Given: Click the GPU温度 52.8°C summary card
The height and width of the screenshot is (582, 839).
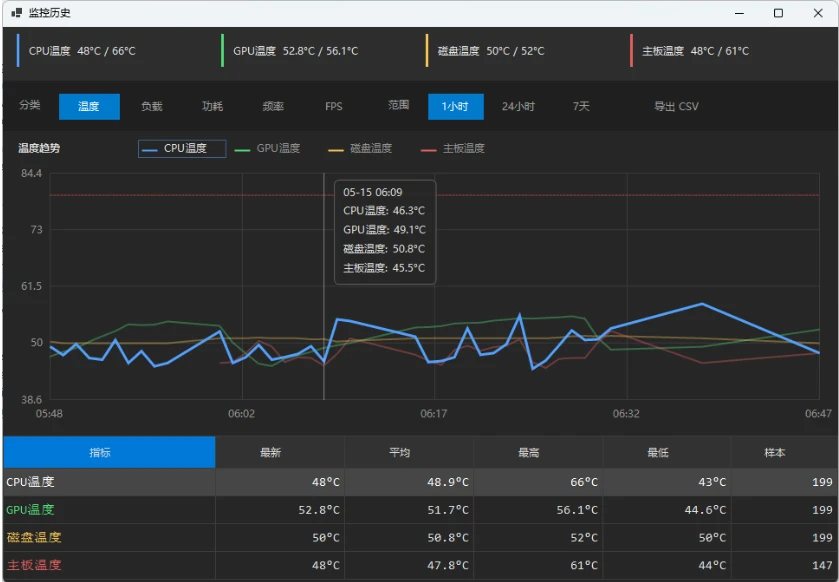Looking at the screenshot, I should point(316,51).
